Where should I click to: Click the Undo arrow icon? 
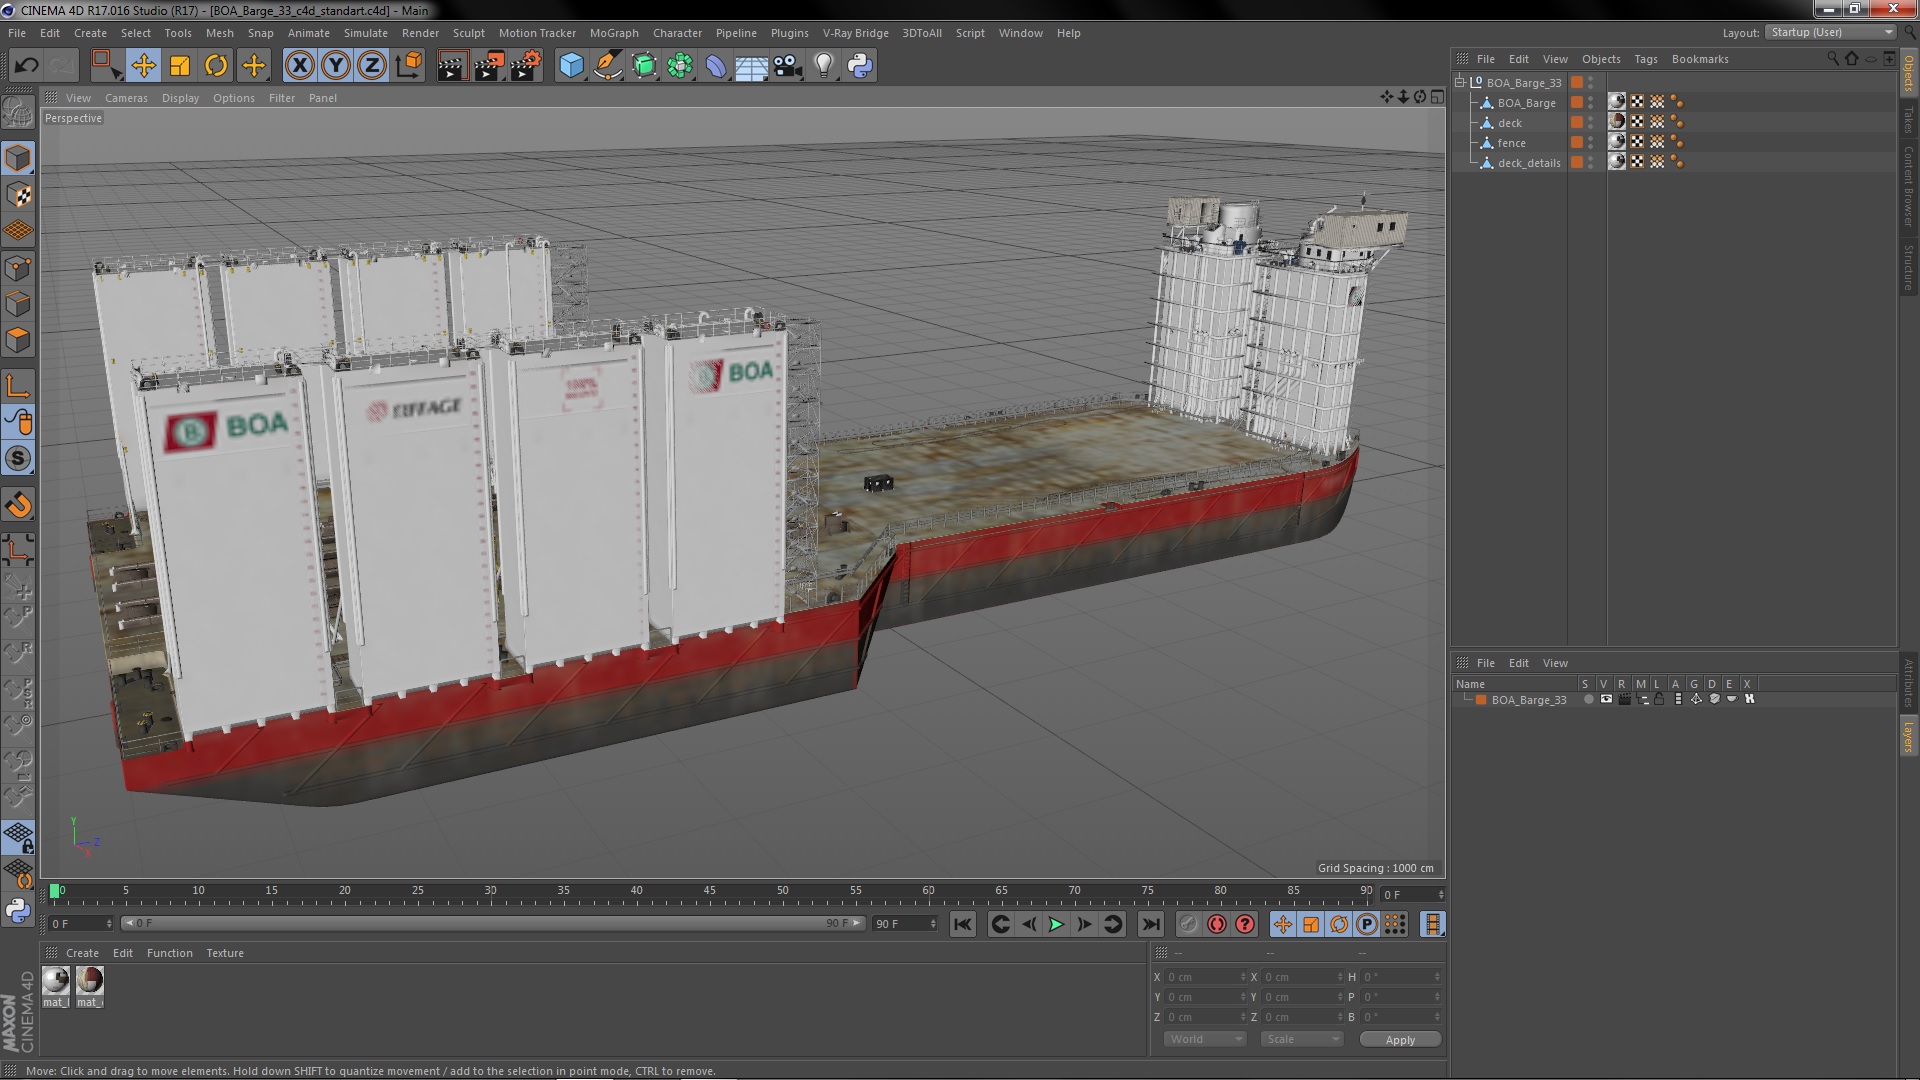click(27, 66)
